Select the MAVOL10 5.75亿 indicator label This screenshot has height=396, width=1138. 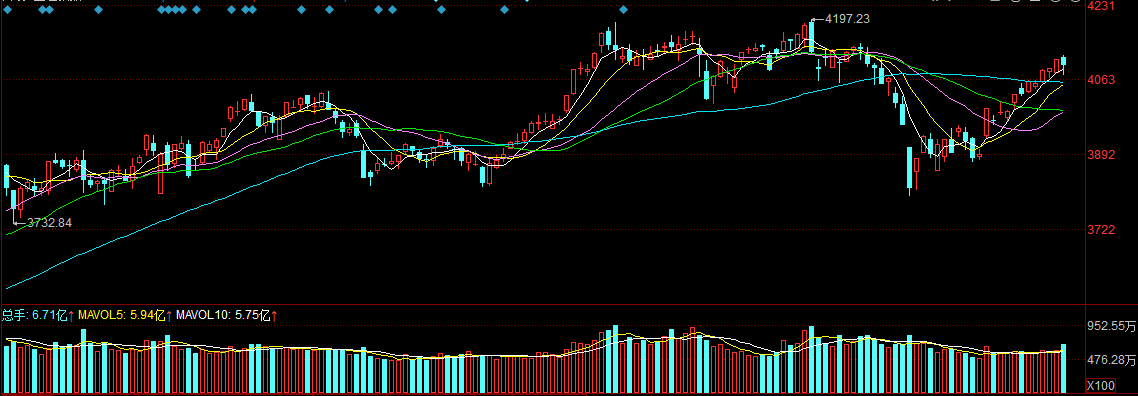[221, 315]
